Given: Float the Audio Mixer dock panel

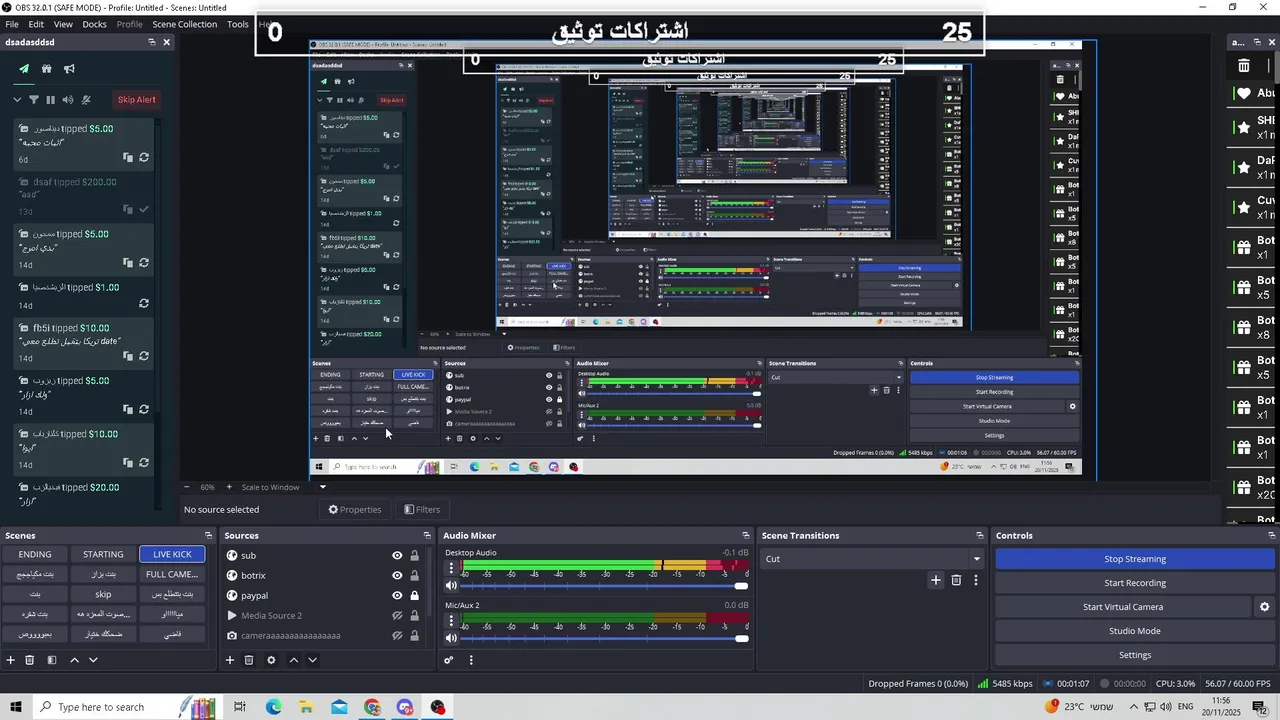Looking at the screenshot, I should pos(745,536).
